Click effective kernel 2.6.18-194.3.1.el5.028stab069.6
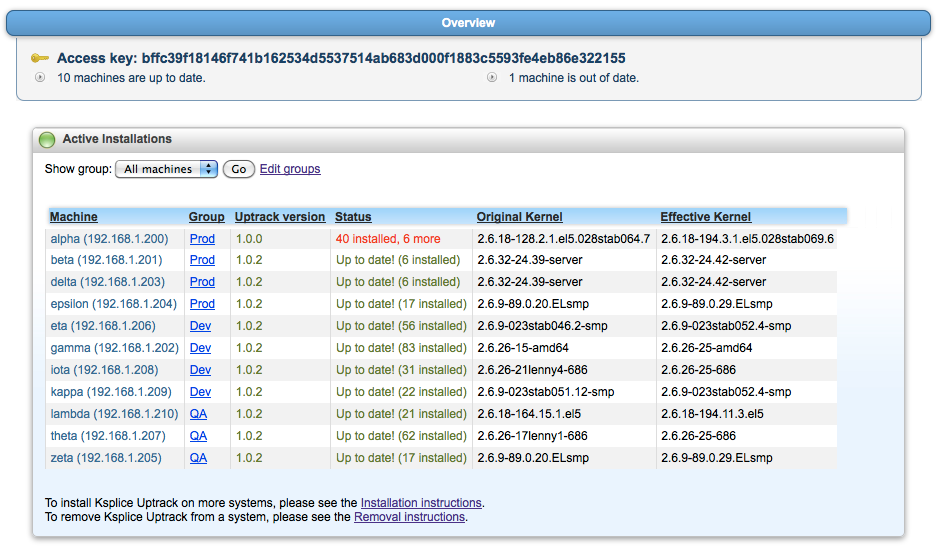This screenshot has height=551, width=938. [x=747, y=239]
